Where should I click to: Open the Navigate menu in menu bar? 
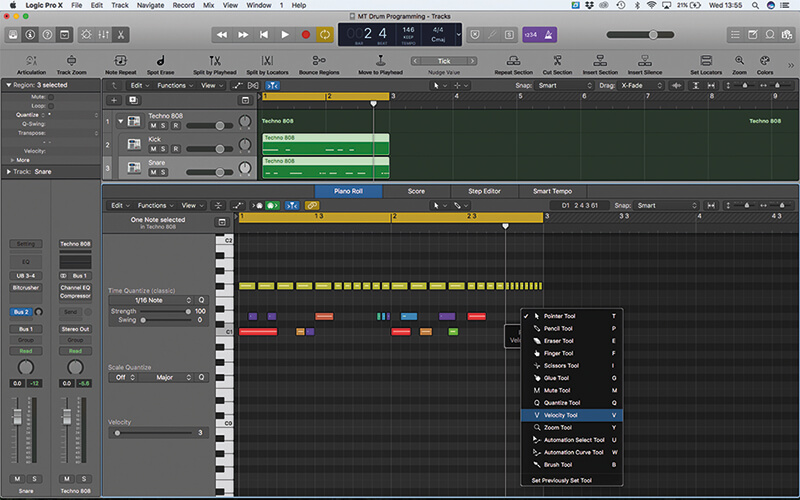(x=150, y=5)
